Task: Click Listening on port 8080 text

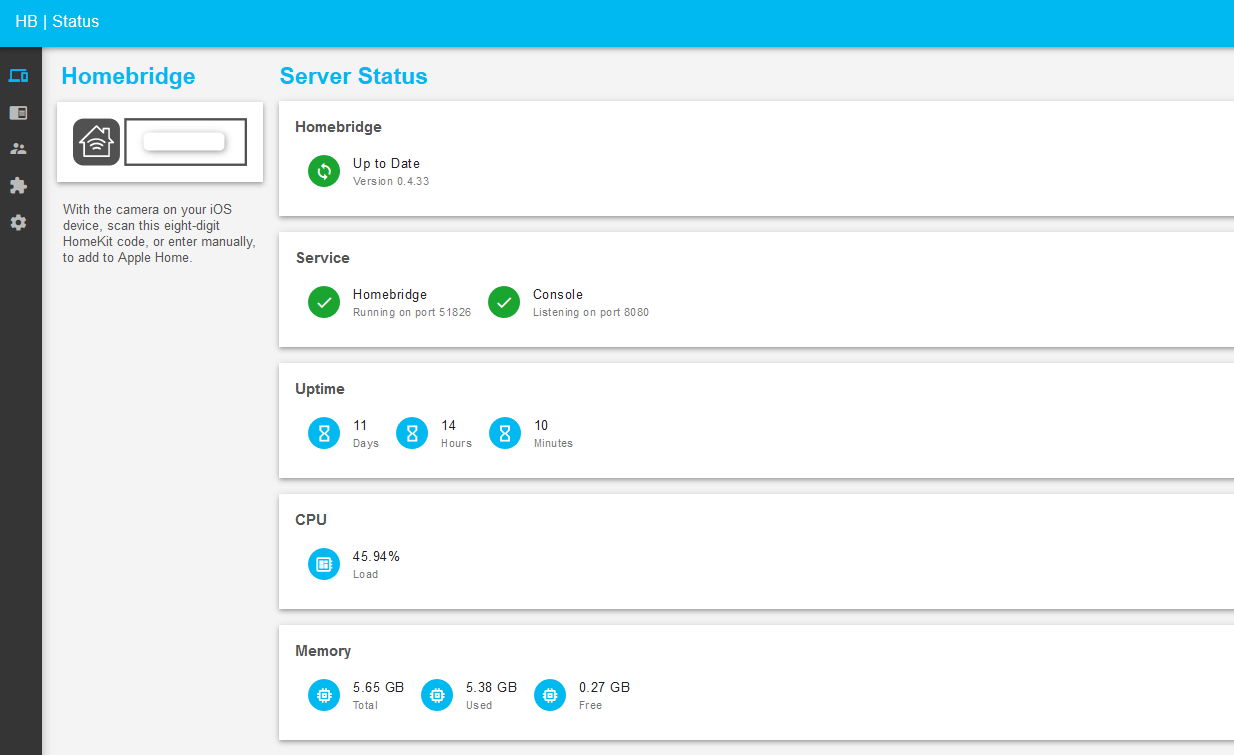Action: [591, 313]
